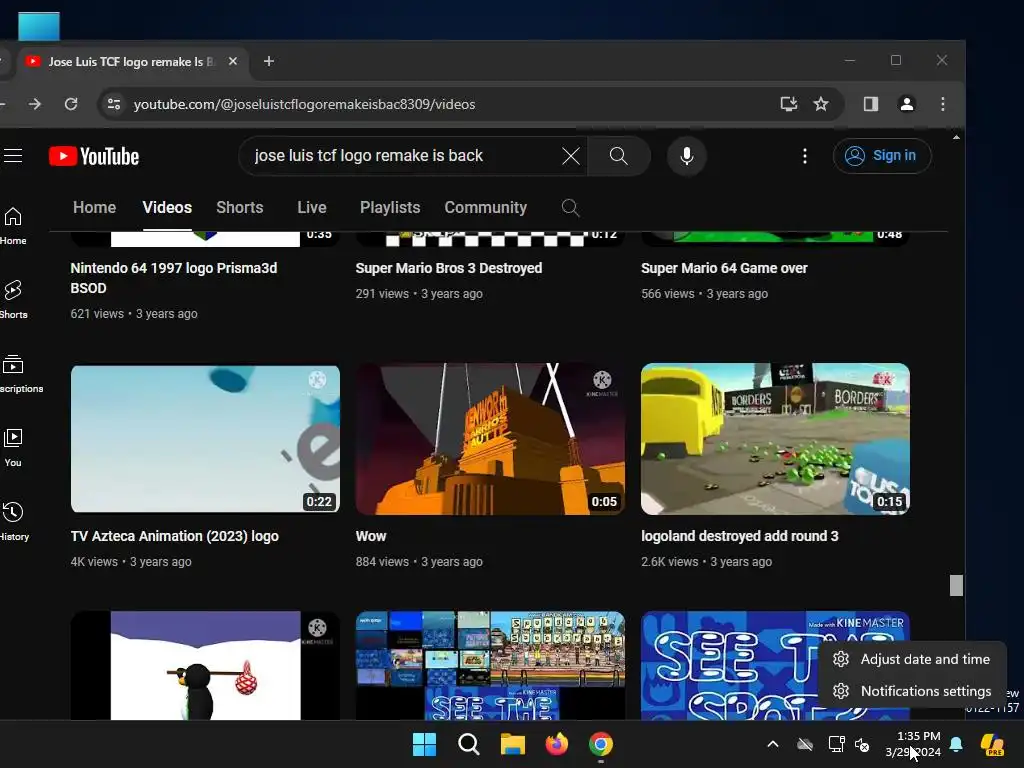Go forward in Chrome navigation
The image size is (1024, 768).
click(x=35, y=104)
